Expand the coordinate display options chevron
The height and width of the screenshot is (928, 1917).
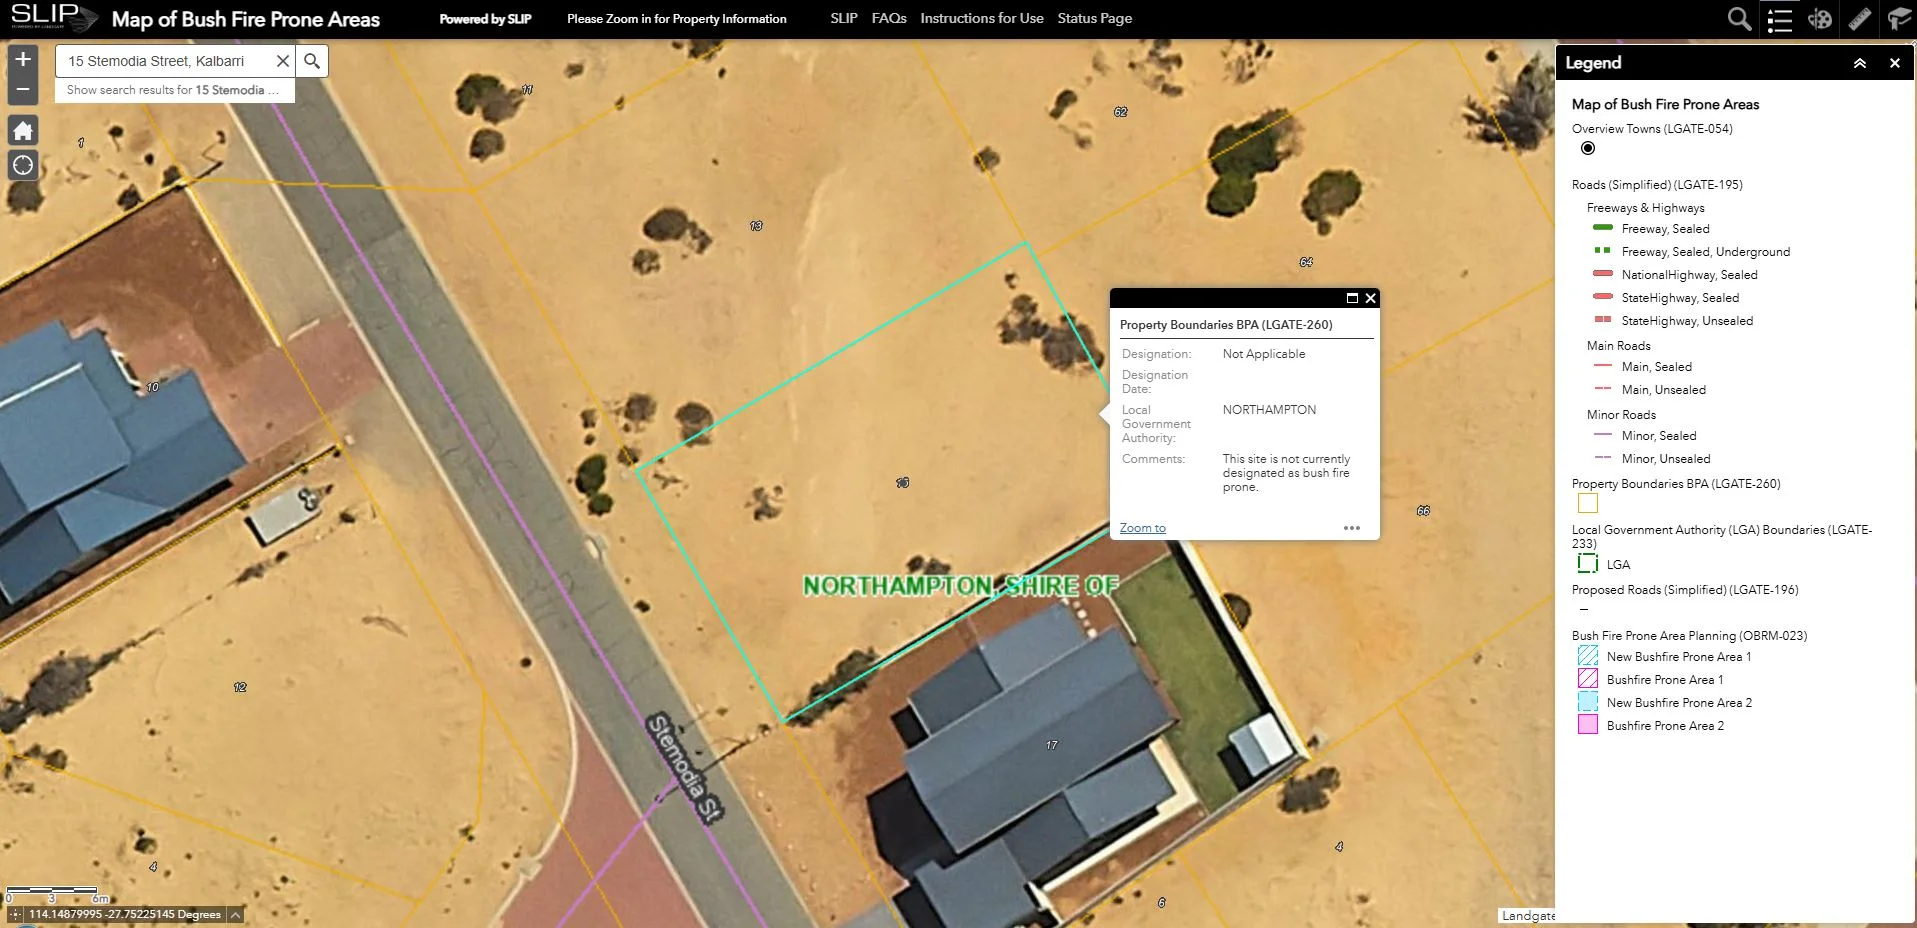[x=233, y=914]
